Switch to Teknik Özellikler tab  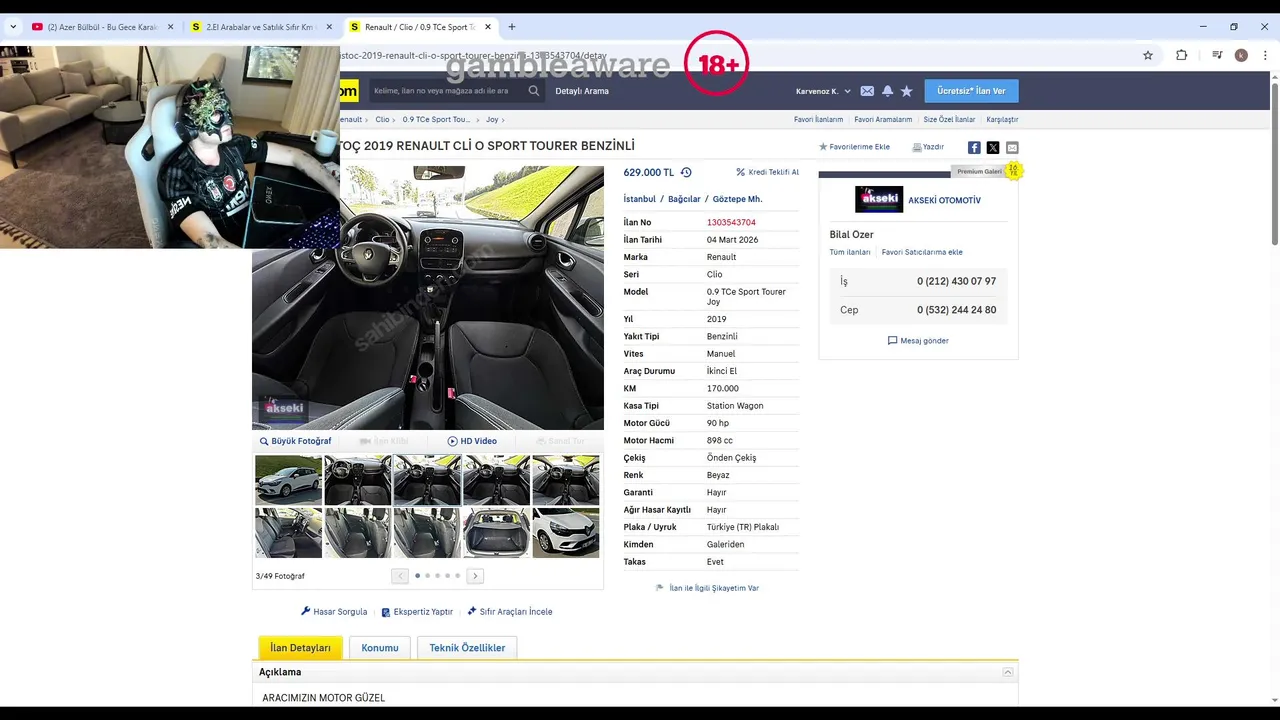click(x=467, y=648)
